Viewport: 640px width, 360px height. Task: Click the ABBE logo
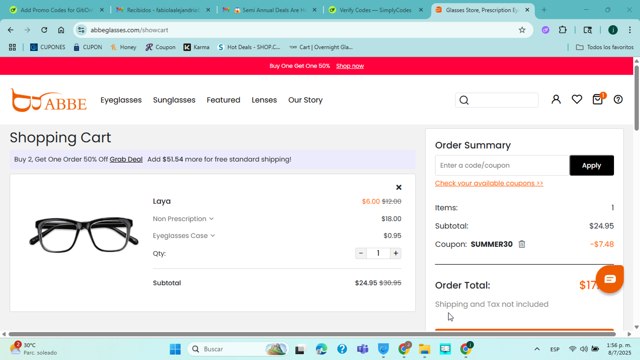click(49, 100)
